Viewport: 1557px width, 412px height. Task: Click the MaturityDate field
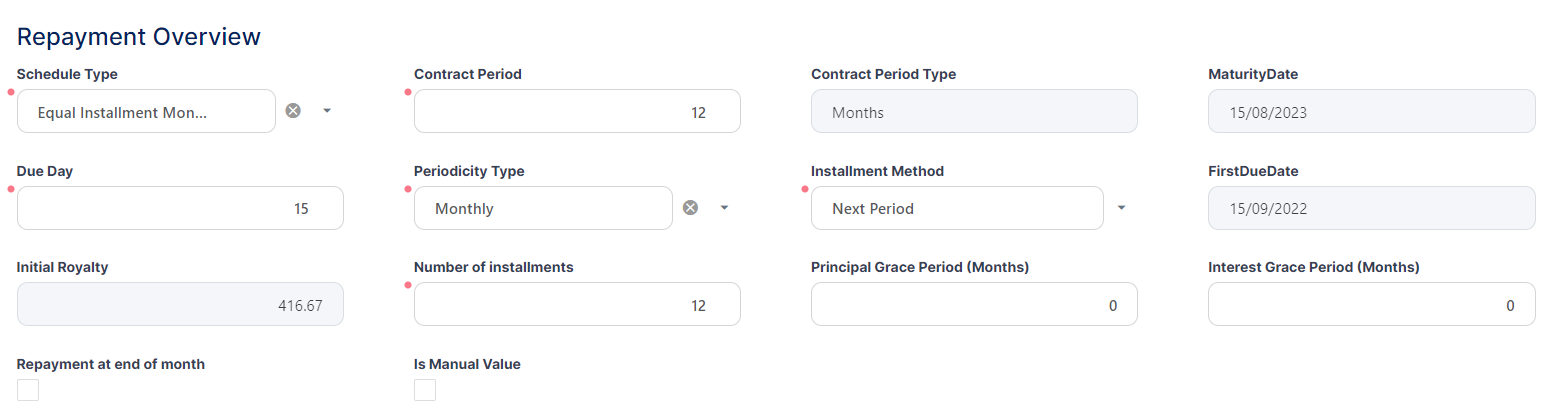1371,111
